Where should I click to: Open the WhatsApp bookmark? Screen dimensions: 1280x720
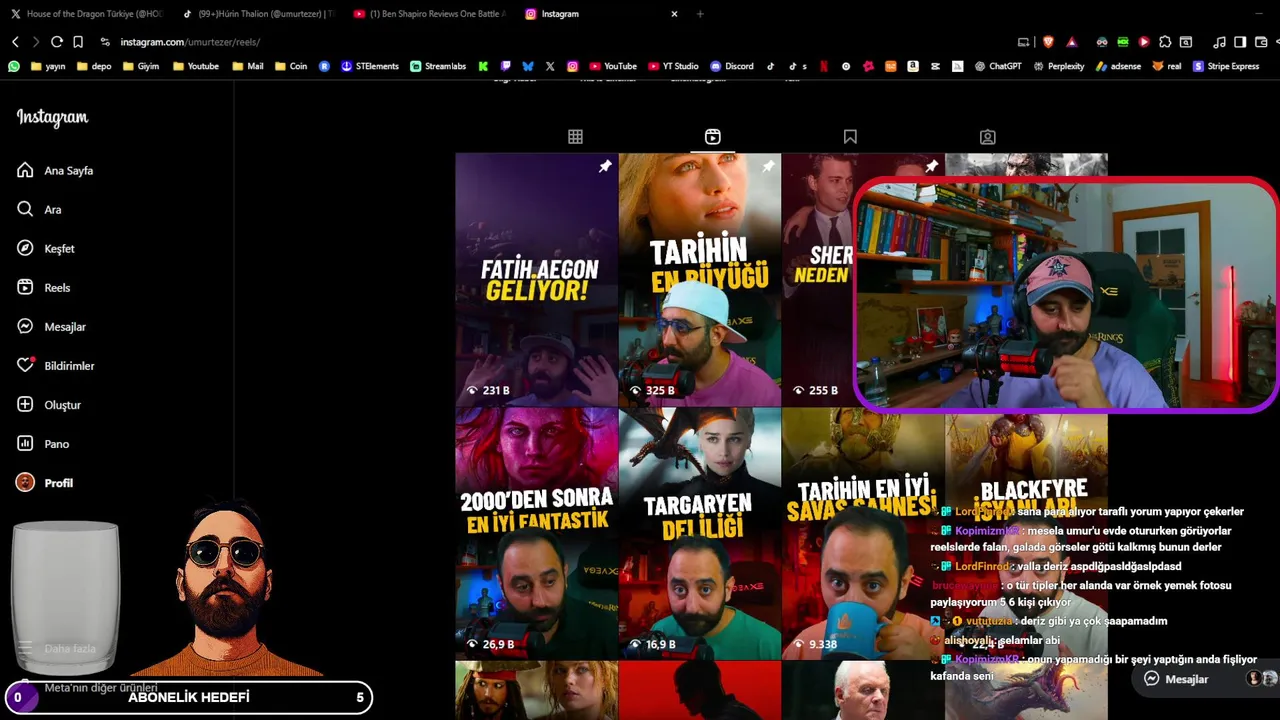pos(14,66)
